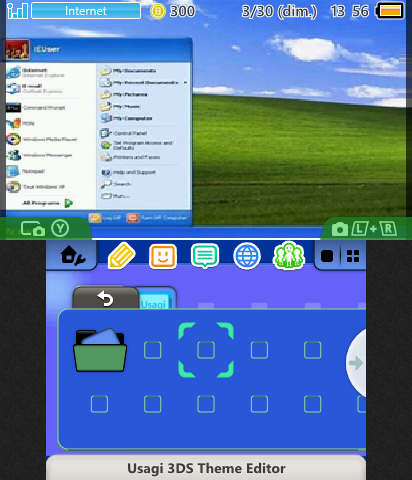
Task: Open Friend List smiley icon
Action: [x=163, y=256]
